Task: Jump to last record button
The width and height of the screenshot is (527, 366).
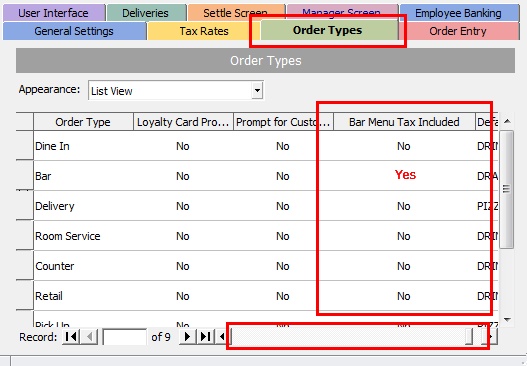Action: pos(205,336)
